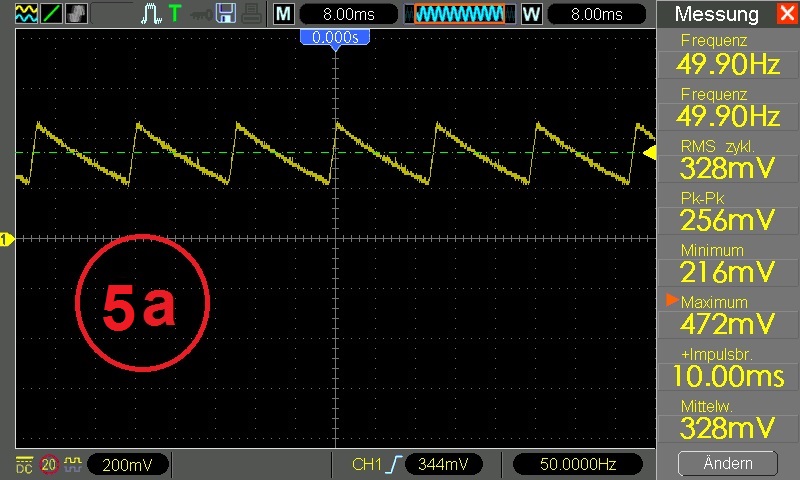The height and width of the screenshot is (480, 800).
Task: Click the M main timebase icon
Action: click(284, 14)
